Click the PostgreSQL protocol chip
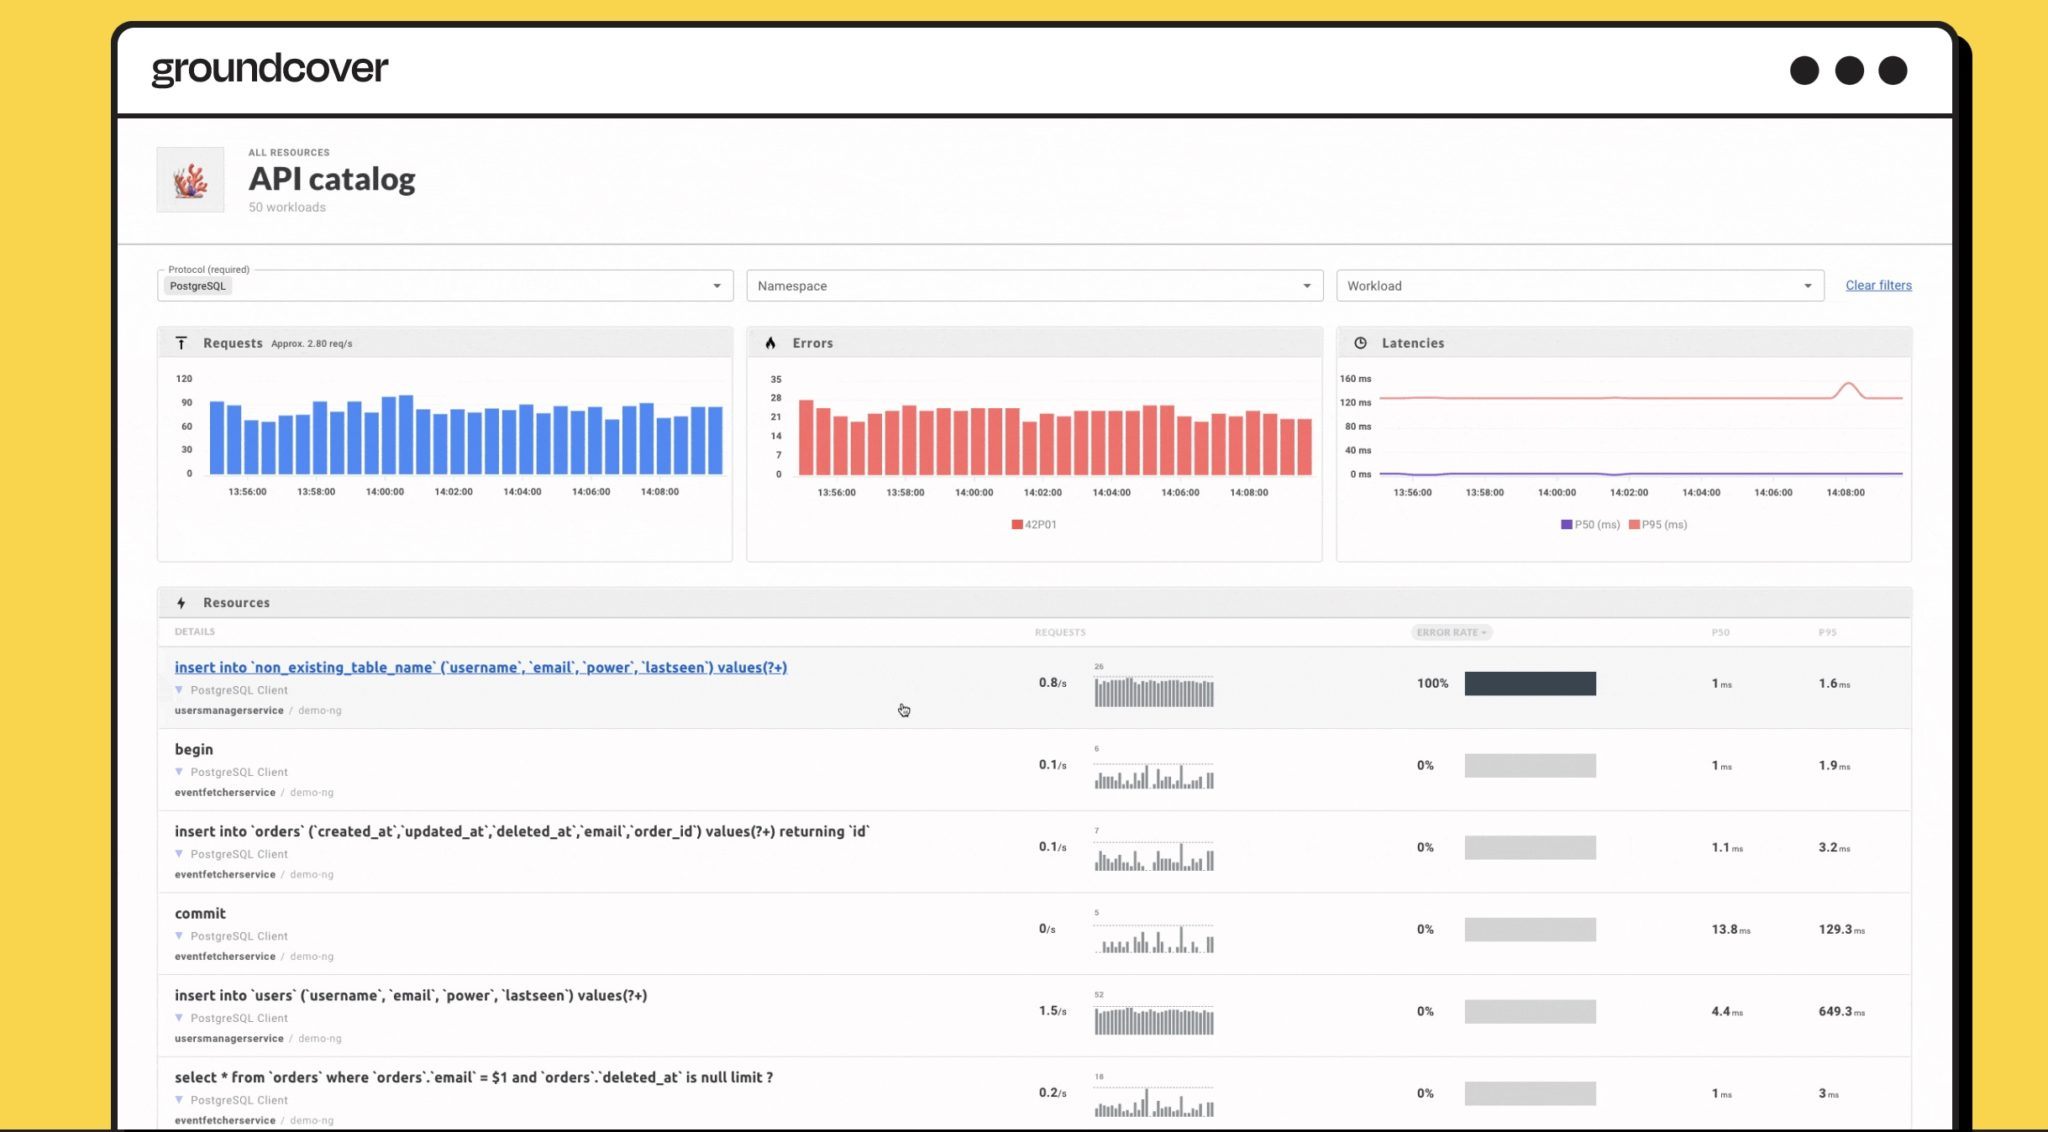Screen dimensions: 2048x1132 point(198,286)
